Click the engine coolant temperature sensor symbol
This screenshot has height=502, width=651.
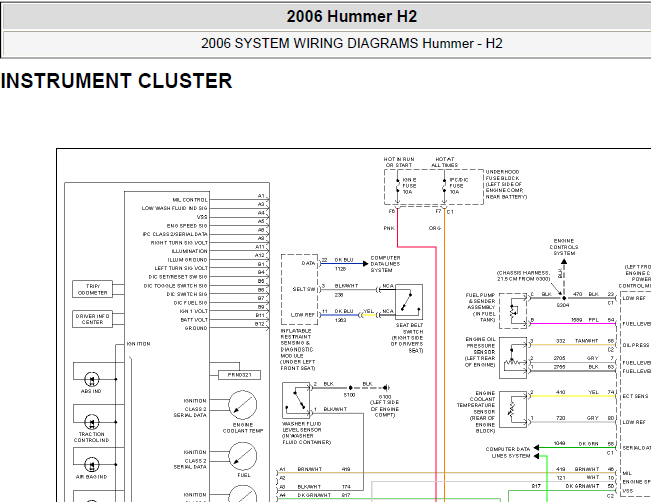pos(513,409)
